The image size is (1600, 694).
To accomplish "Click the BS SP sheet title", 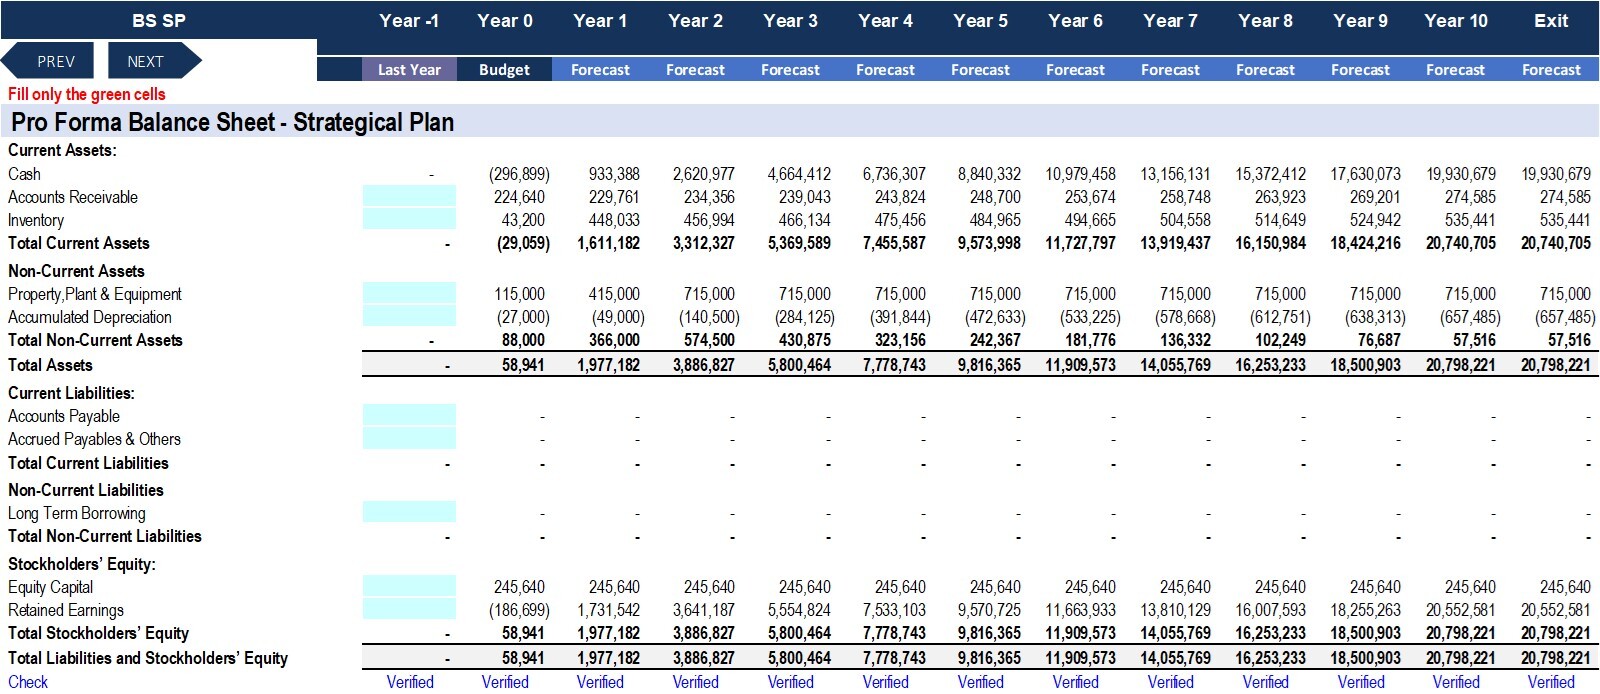I will [x=159, y=20].
